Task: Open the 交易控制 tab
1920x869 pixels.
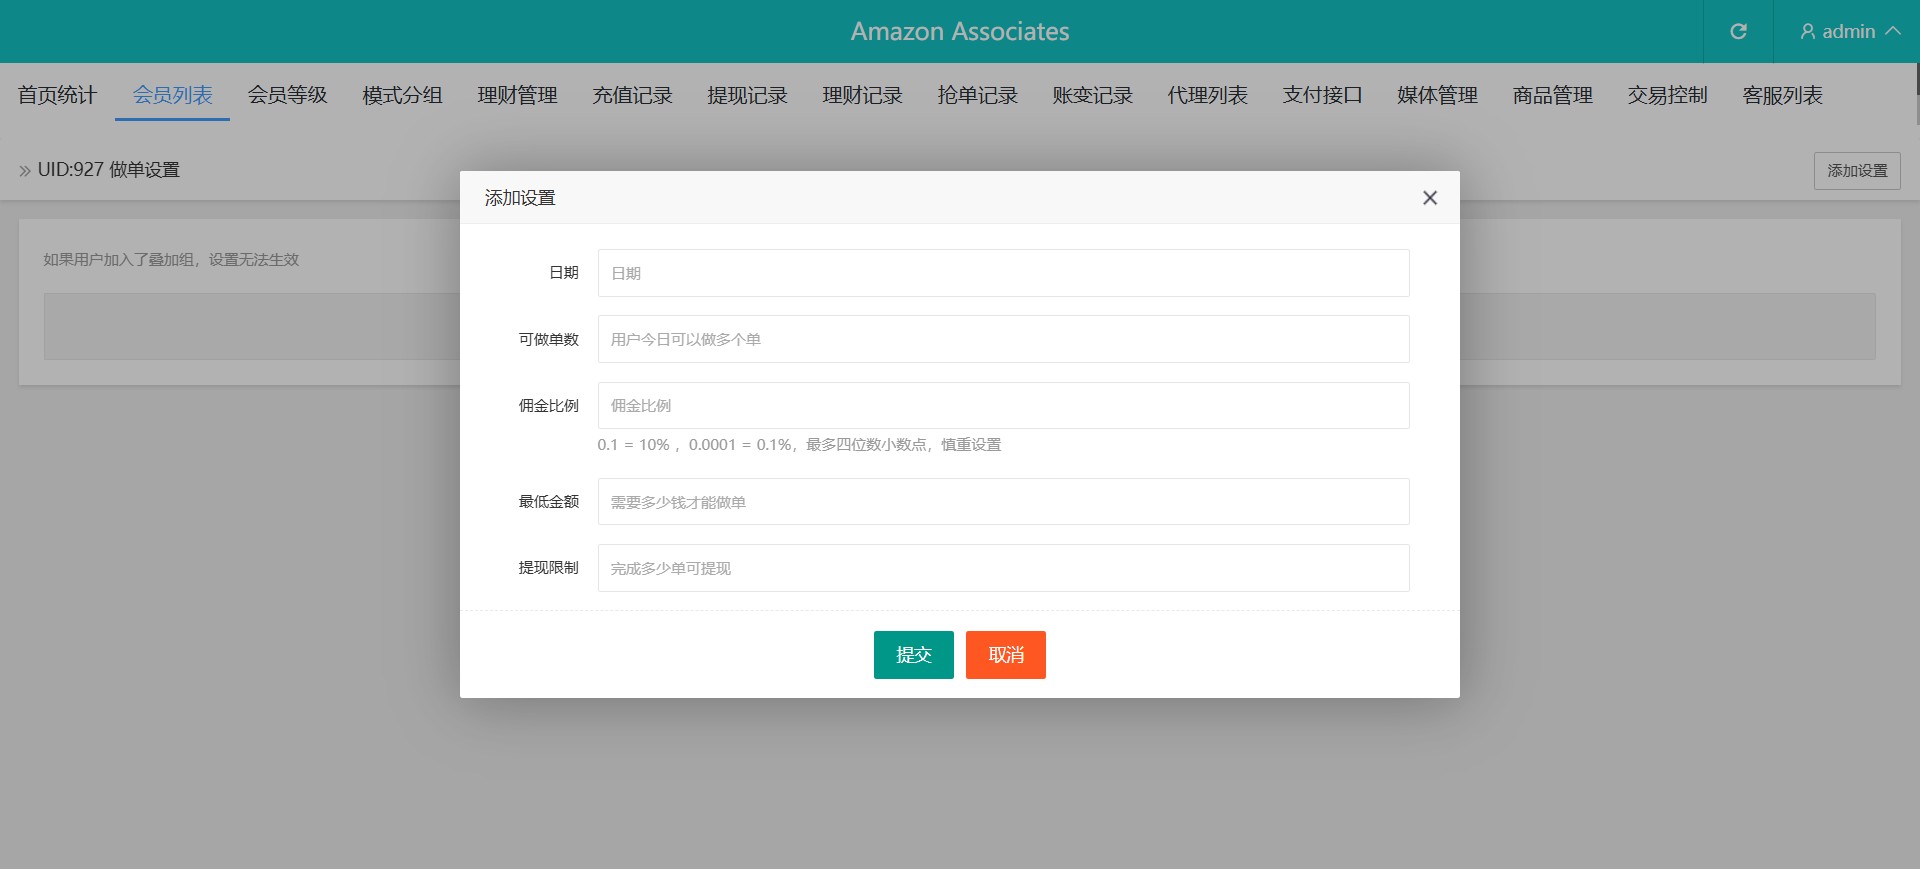Action: 1667,96
